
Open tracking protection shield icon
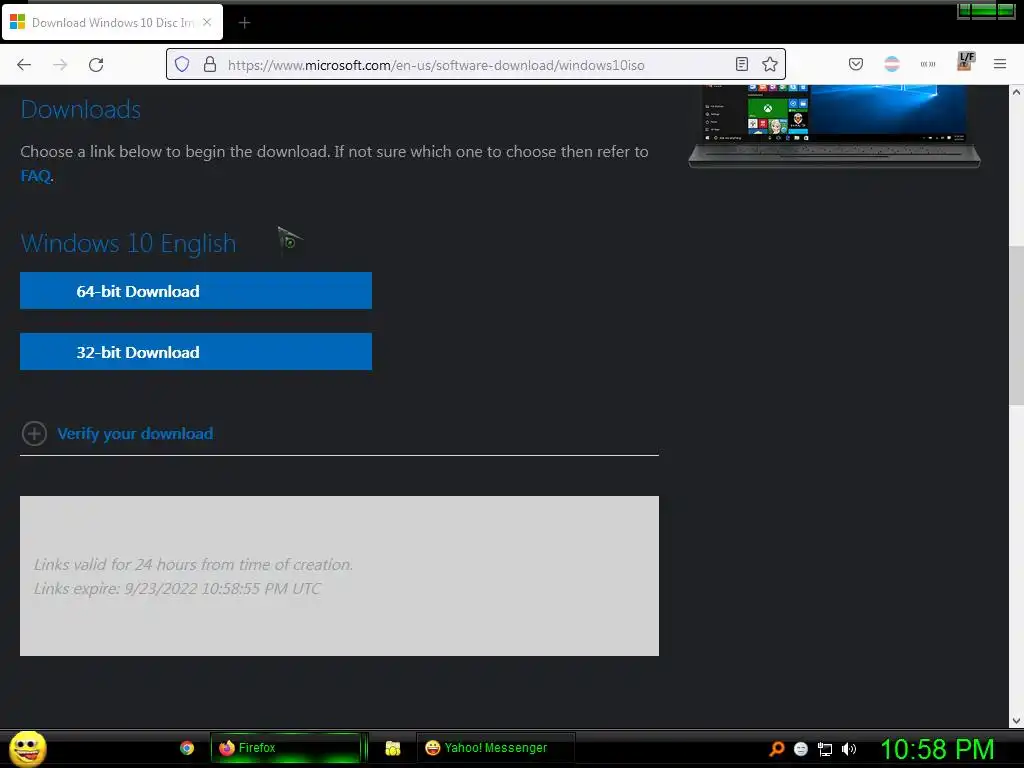pos(182,65)
